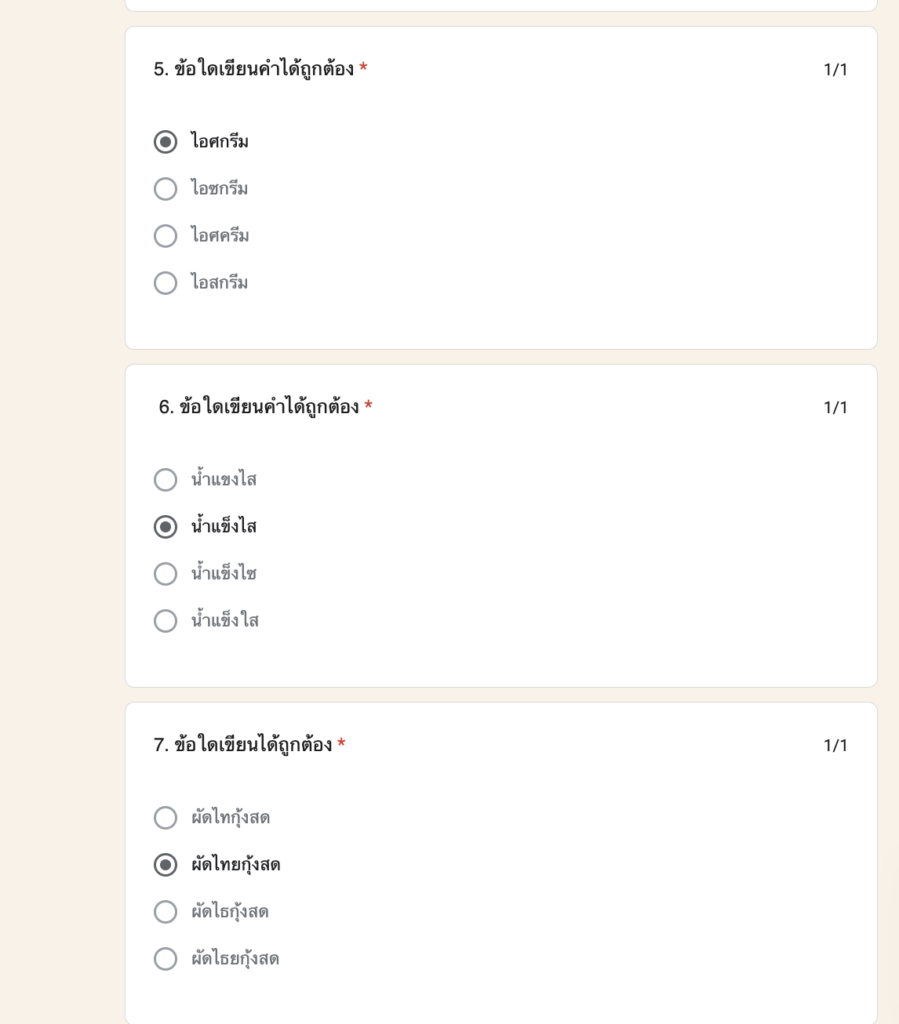Select the ผัดไทกุ้งสด radio option
Viewport: 899px width, 1024px height.
tap(165, 818)
